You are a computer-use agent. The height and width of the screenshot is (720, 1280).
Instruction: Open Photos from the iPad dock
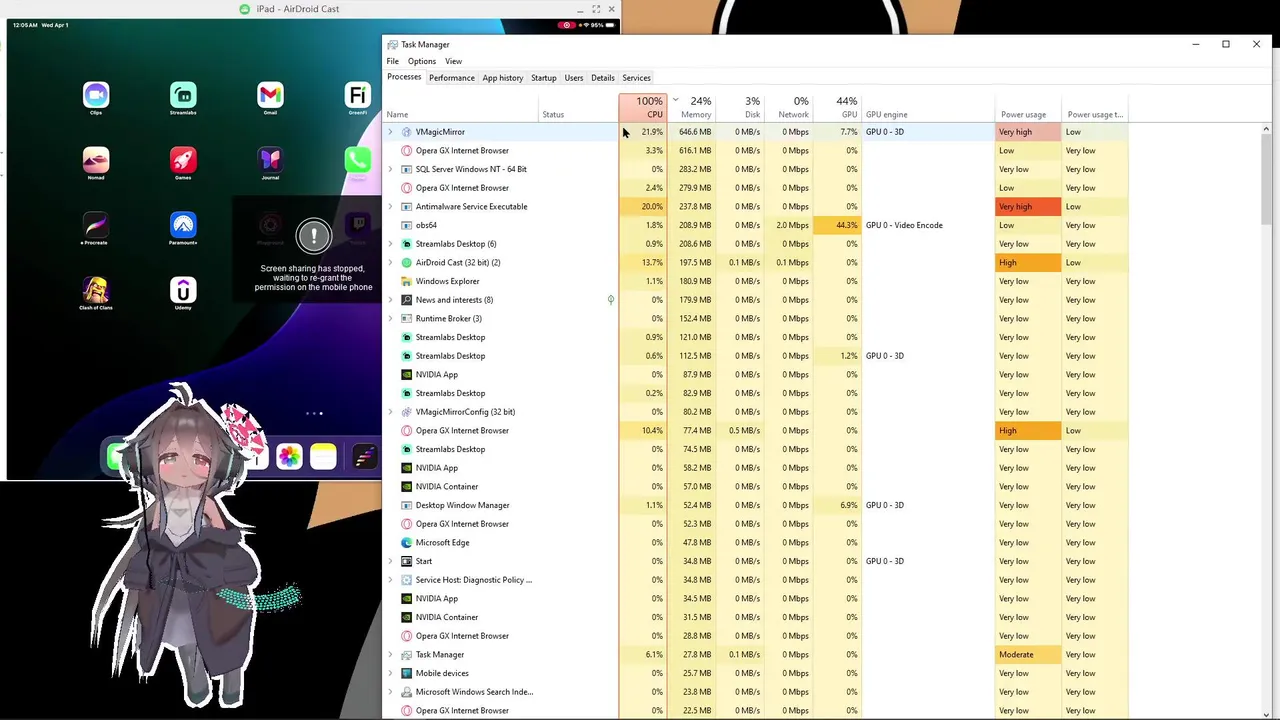[289, 457]
